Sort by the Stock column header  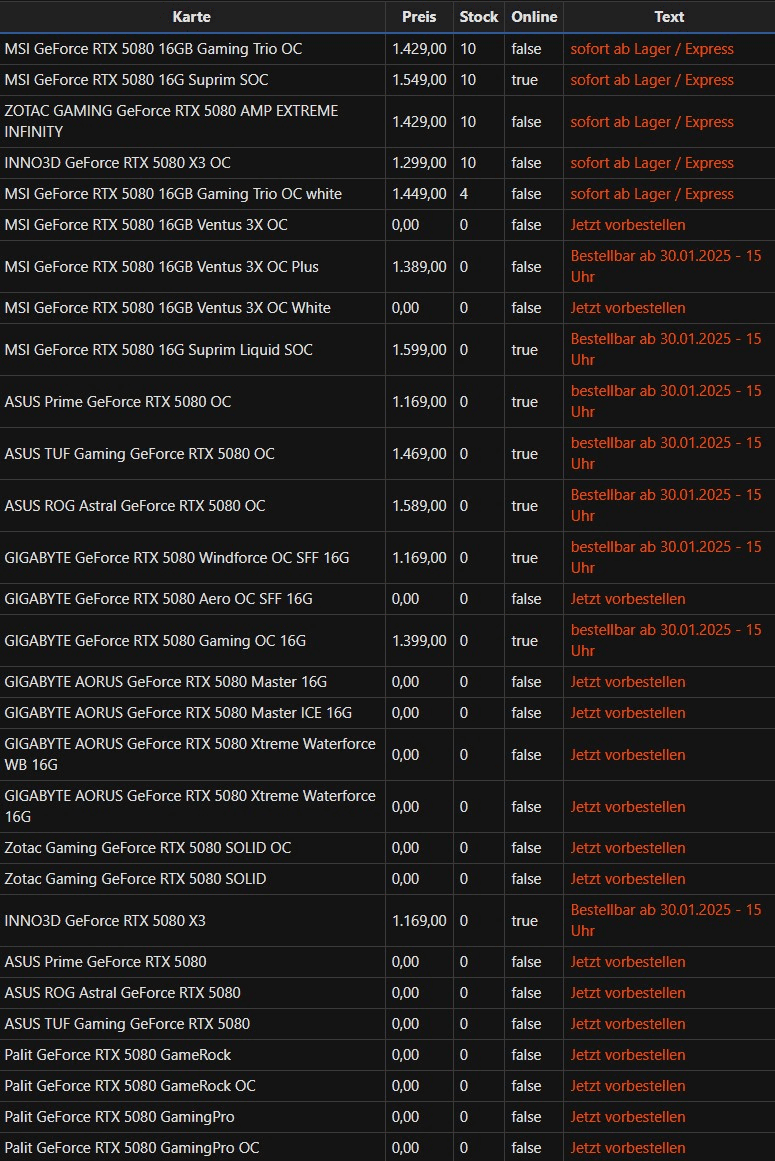pyautogui.click(x=478, y=16)
